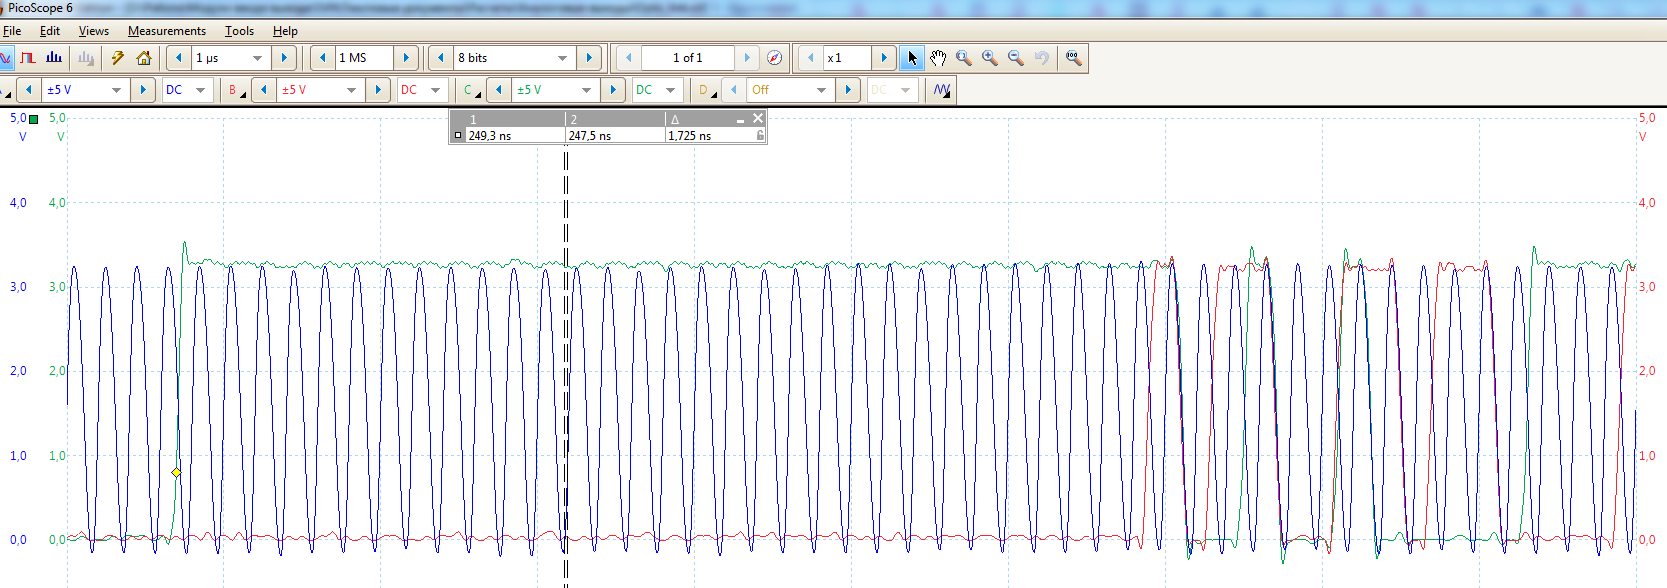Open channel B options button

click(x=236, y=90)
